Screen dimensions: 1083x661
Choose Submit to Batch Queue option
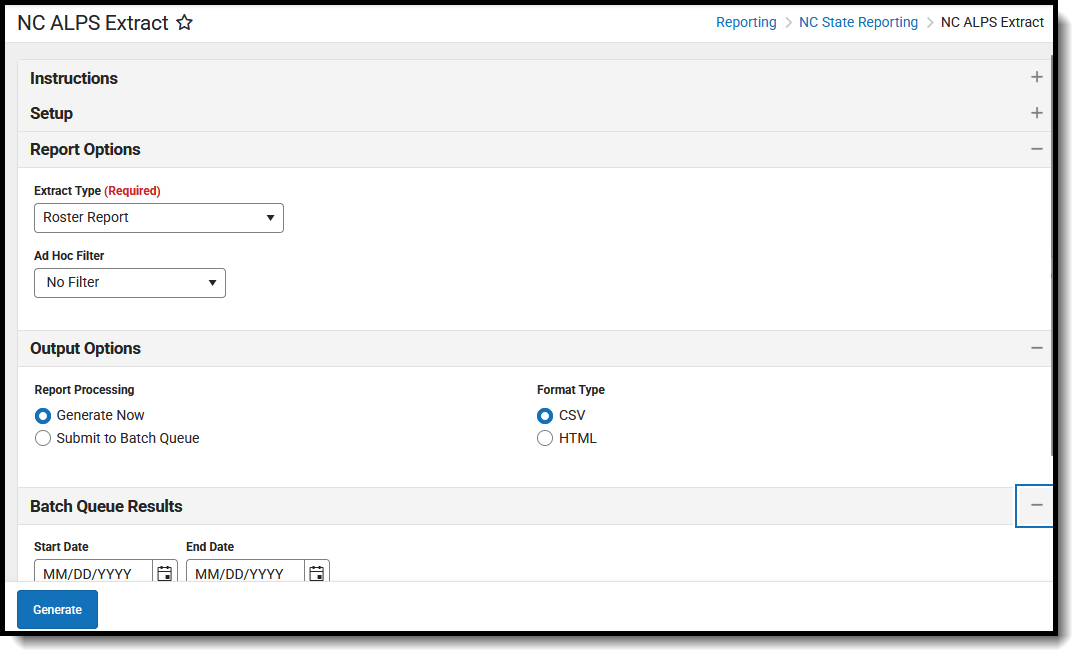pos(43,438)
